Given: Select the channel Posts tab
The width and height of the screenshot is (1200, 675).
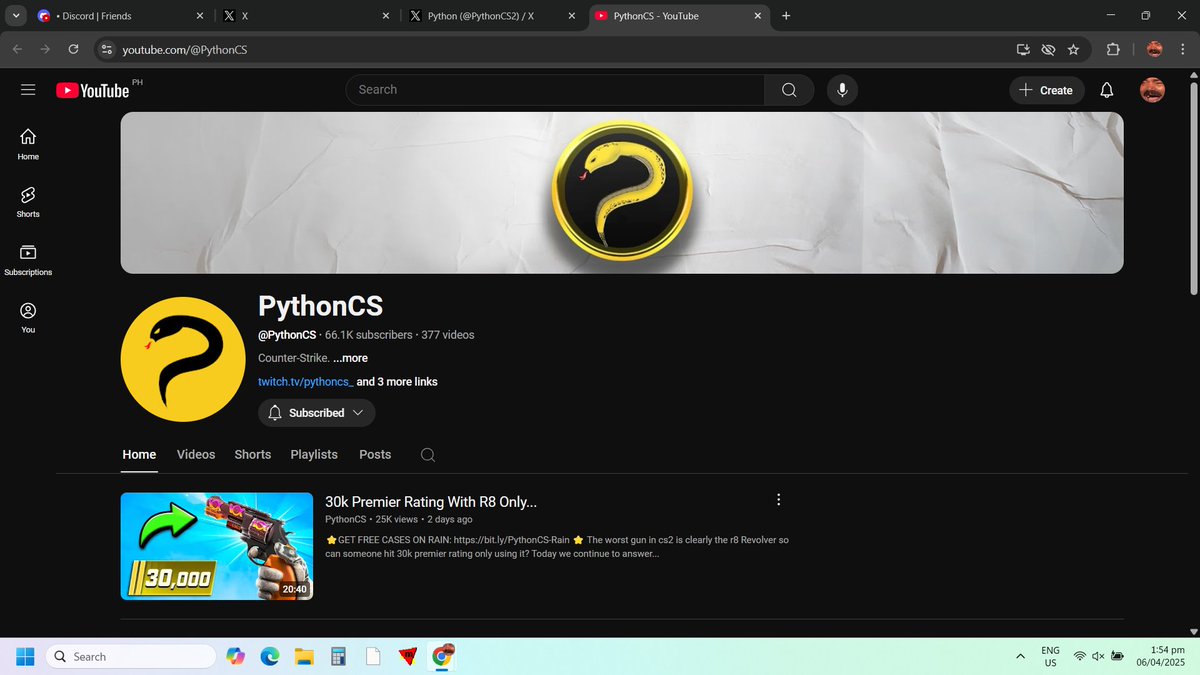Looking at the screenshot, I should (x=375, y=454).
